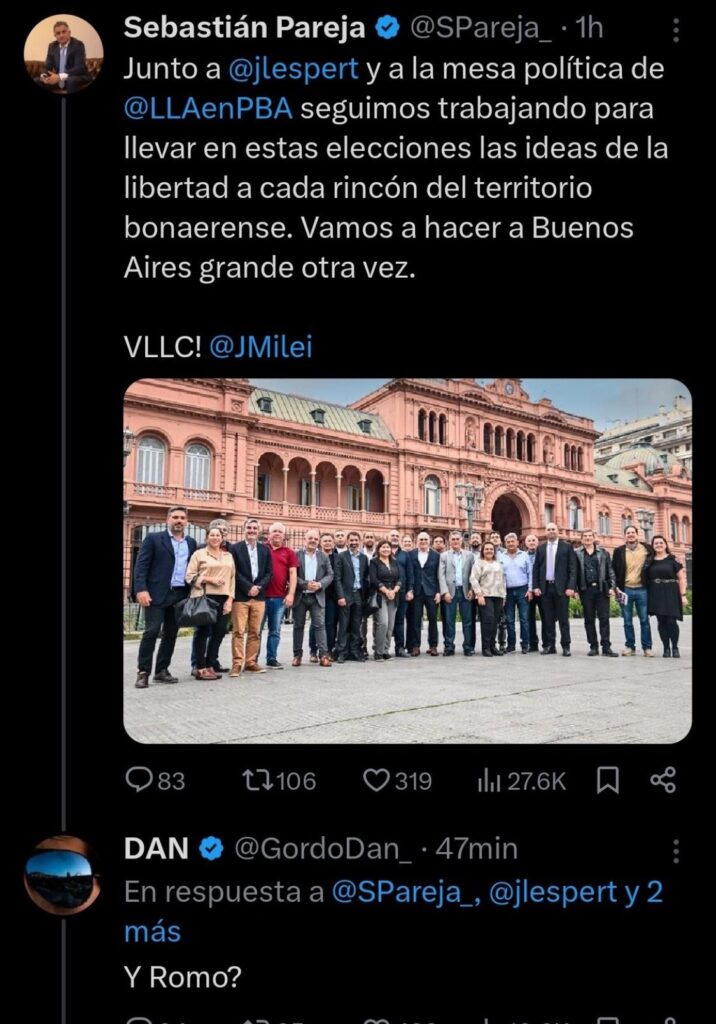716x1024 pixels.
Task: Open DAN's profile avatar
Action: coord(63,875)
